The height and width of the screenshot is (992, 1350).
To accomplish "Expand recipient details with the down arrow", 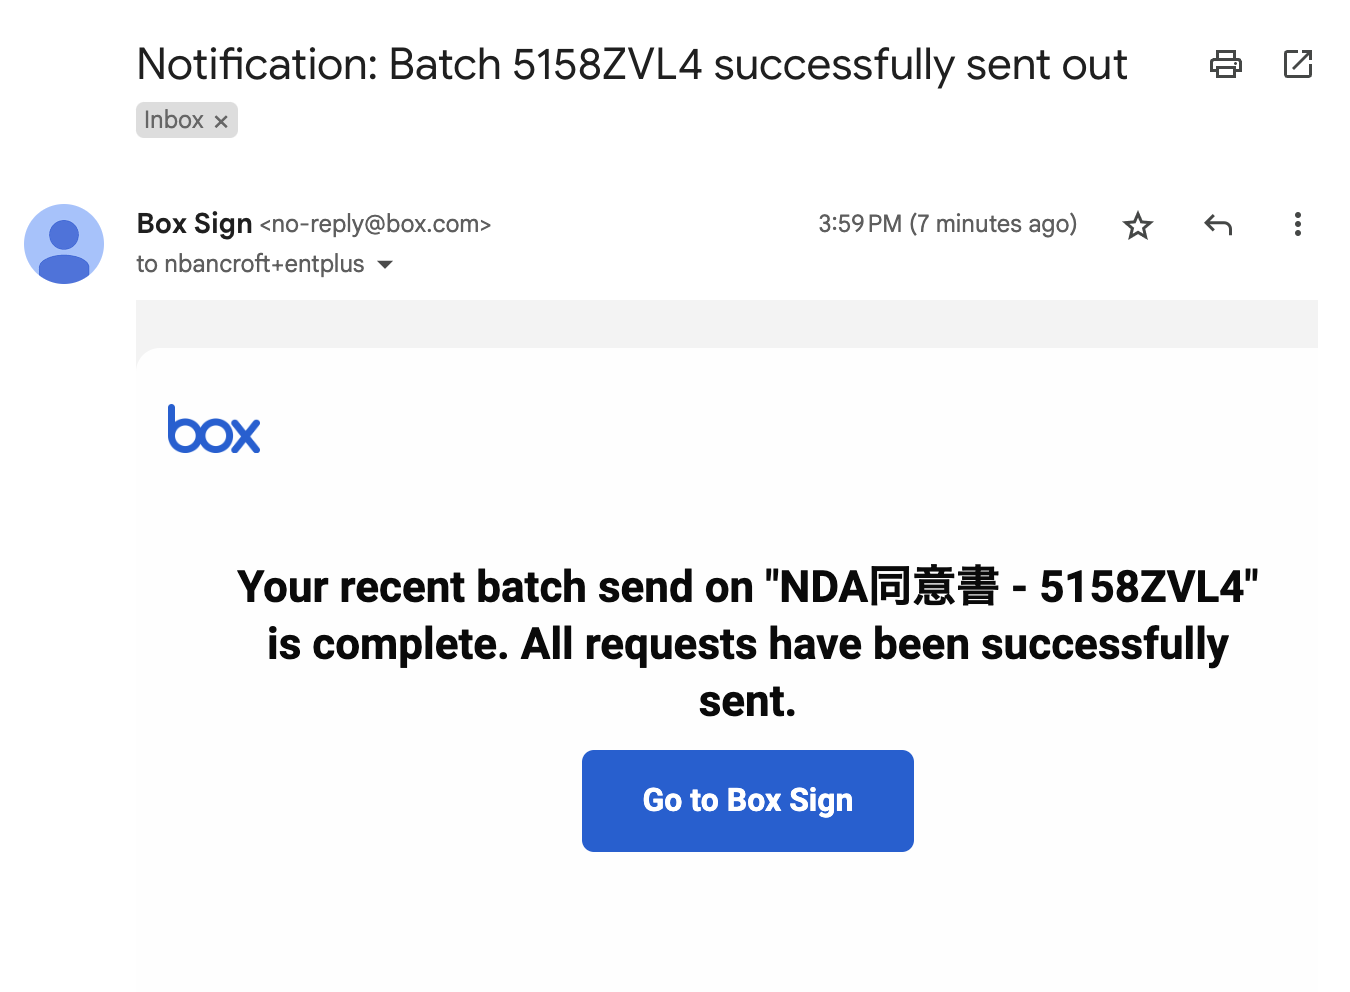I will [385, 265].
